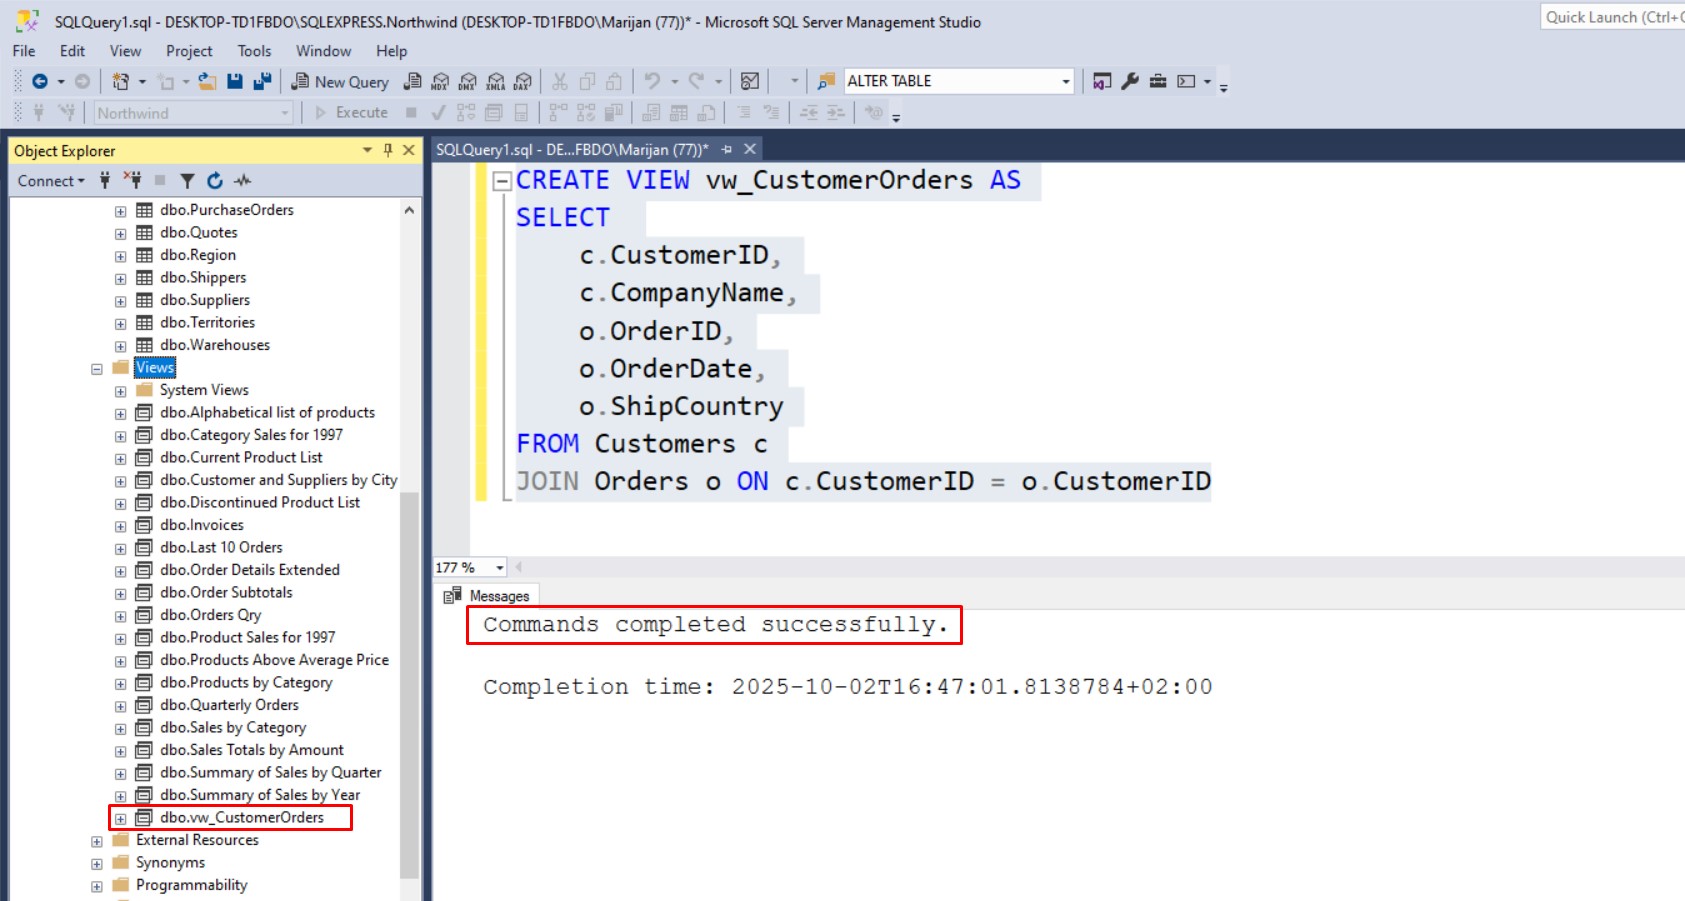
Task: Click the Save All toolbar icon
Action: pos(262,82)
